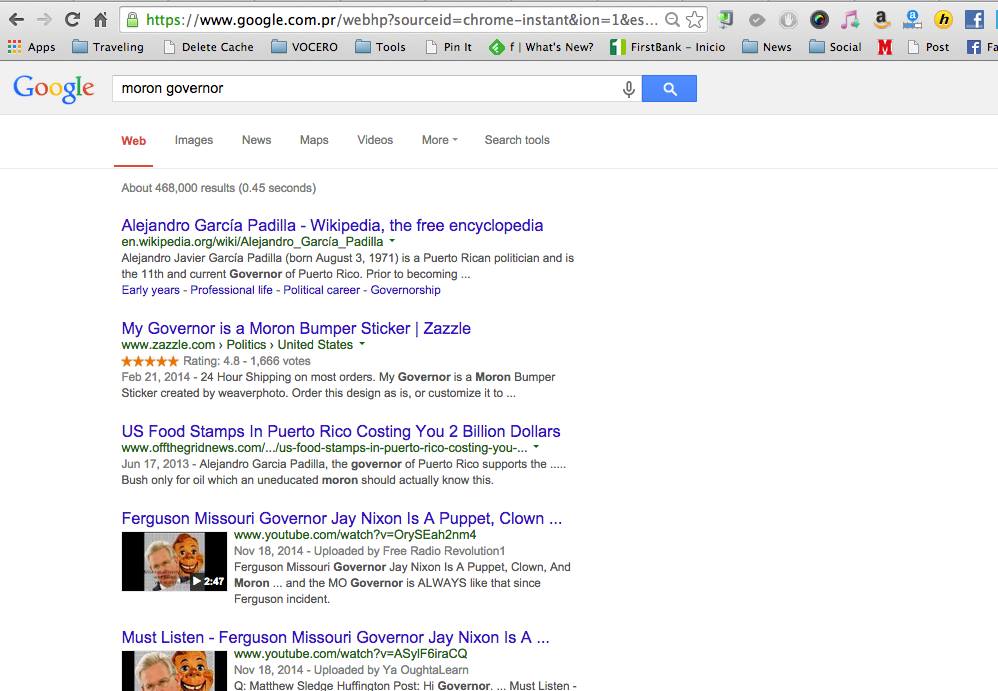The image size is (998, 691).
Task: Reload the page with refresh icon
Action: click(72, 19)
